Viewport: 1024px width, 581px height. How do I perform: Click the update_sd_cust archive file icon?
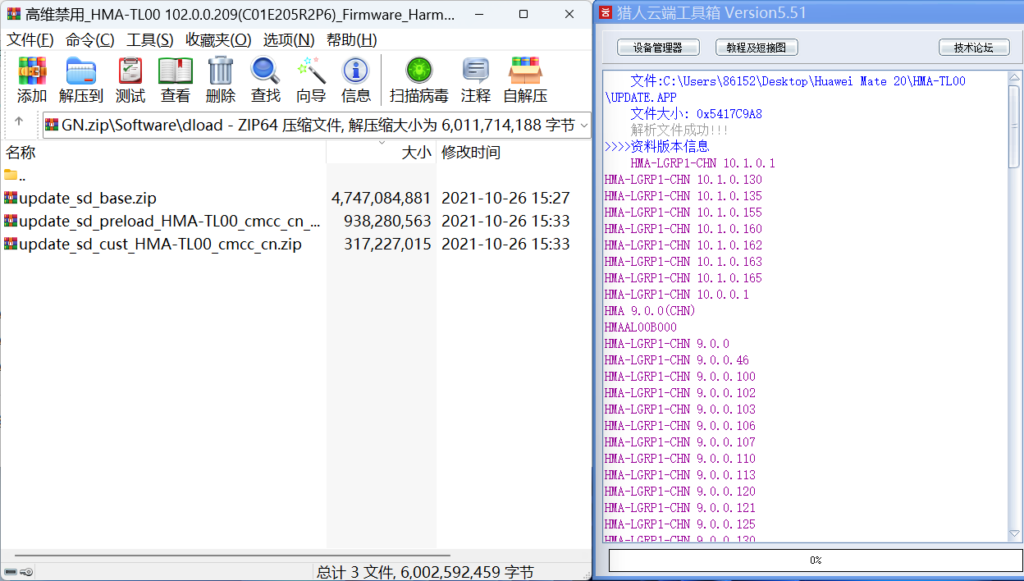click(x=10, y=243)
